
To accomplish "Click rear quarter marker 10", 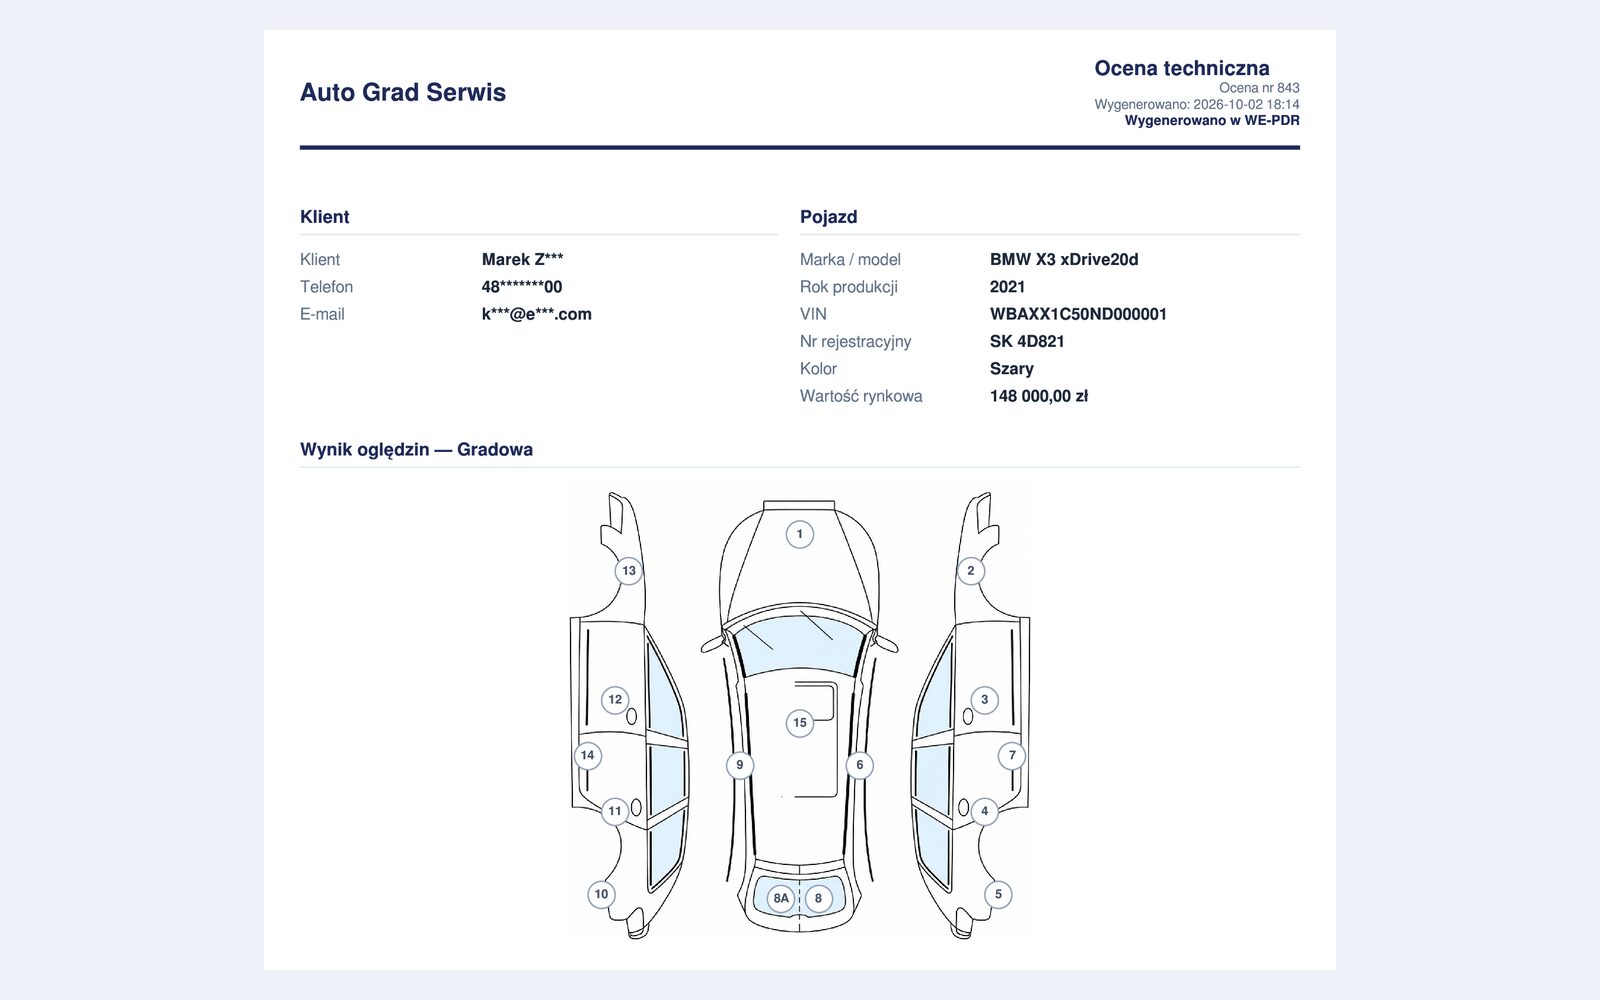I will [x=601, y=894].
